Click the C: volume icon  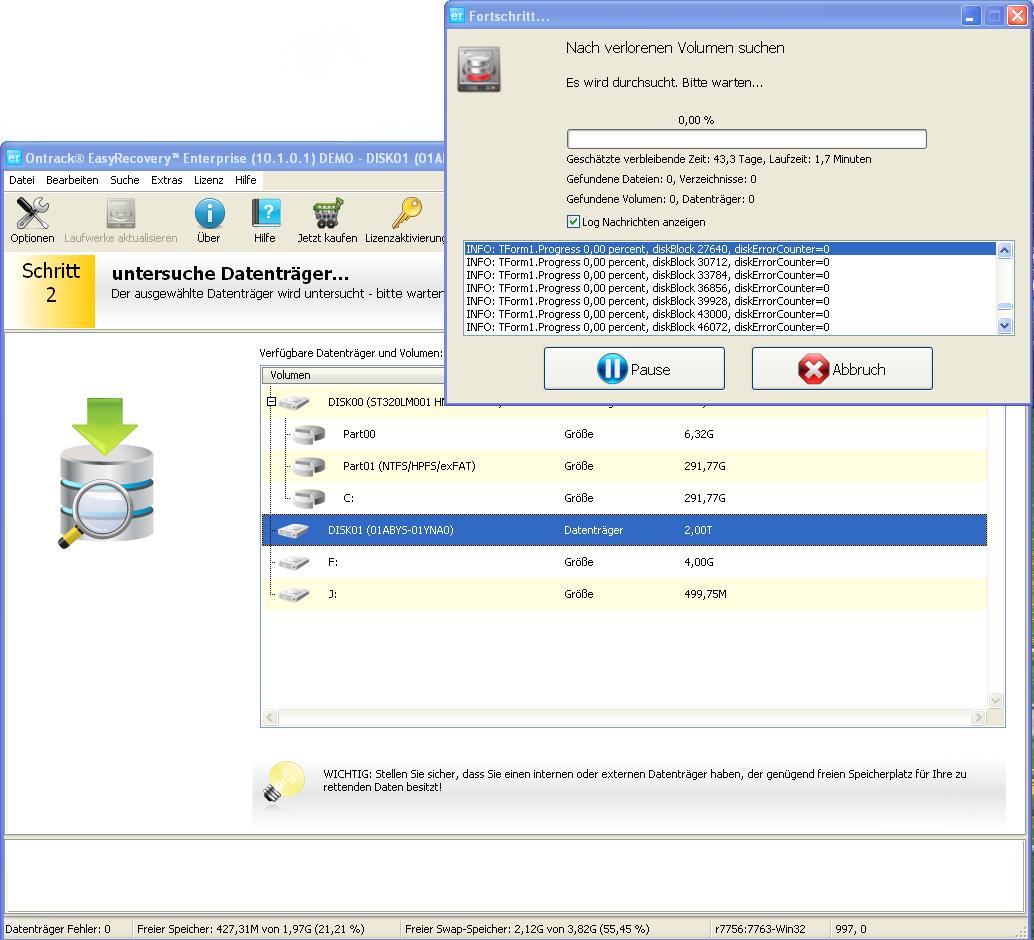pos(309,498)
